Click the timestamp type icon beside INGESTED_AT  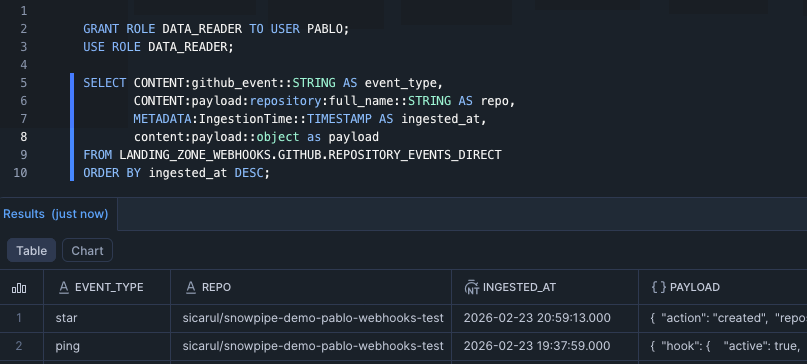(472, 287)
